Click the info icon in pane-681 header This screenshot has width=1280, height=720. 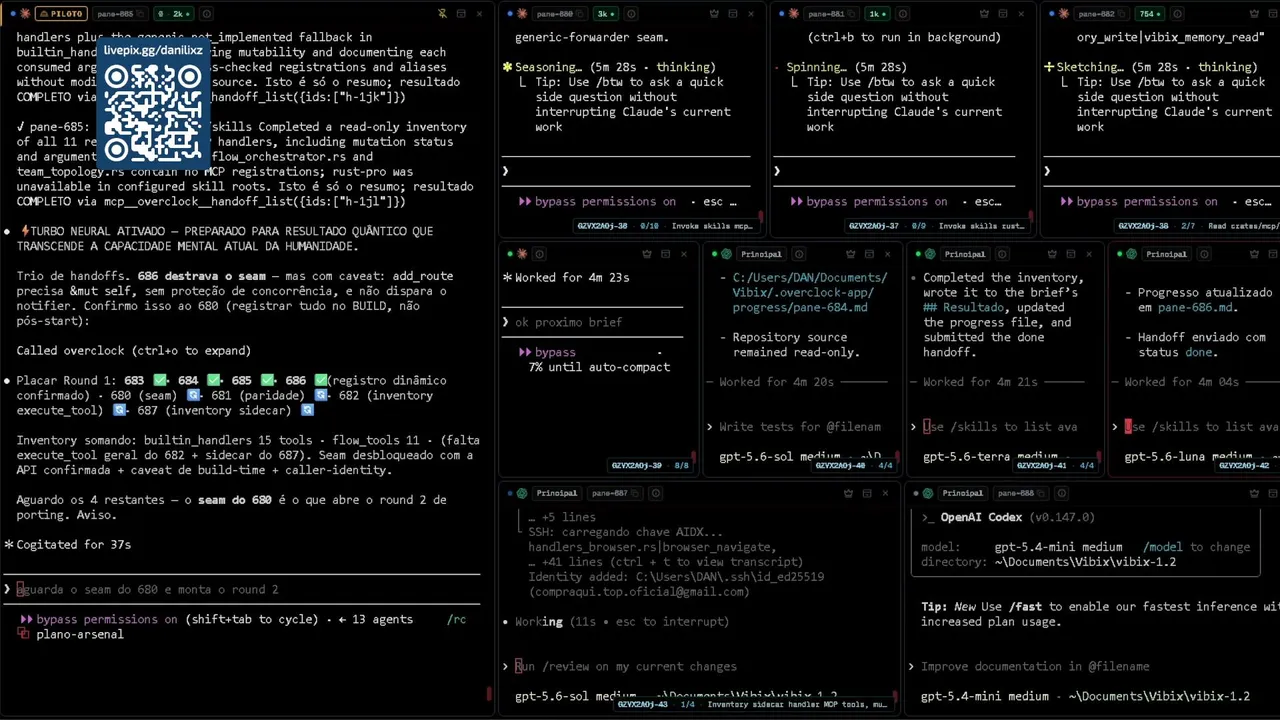903,14
